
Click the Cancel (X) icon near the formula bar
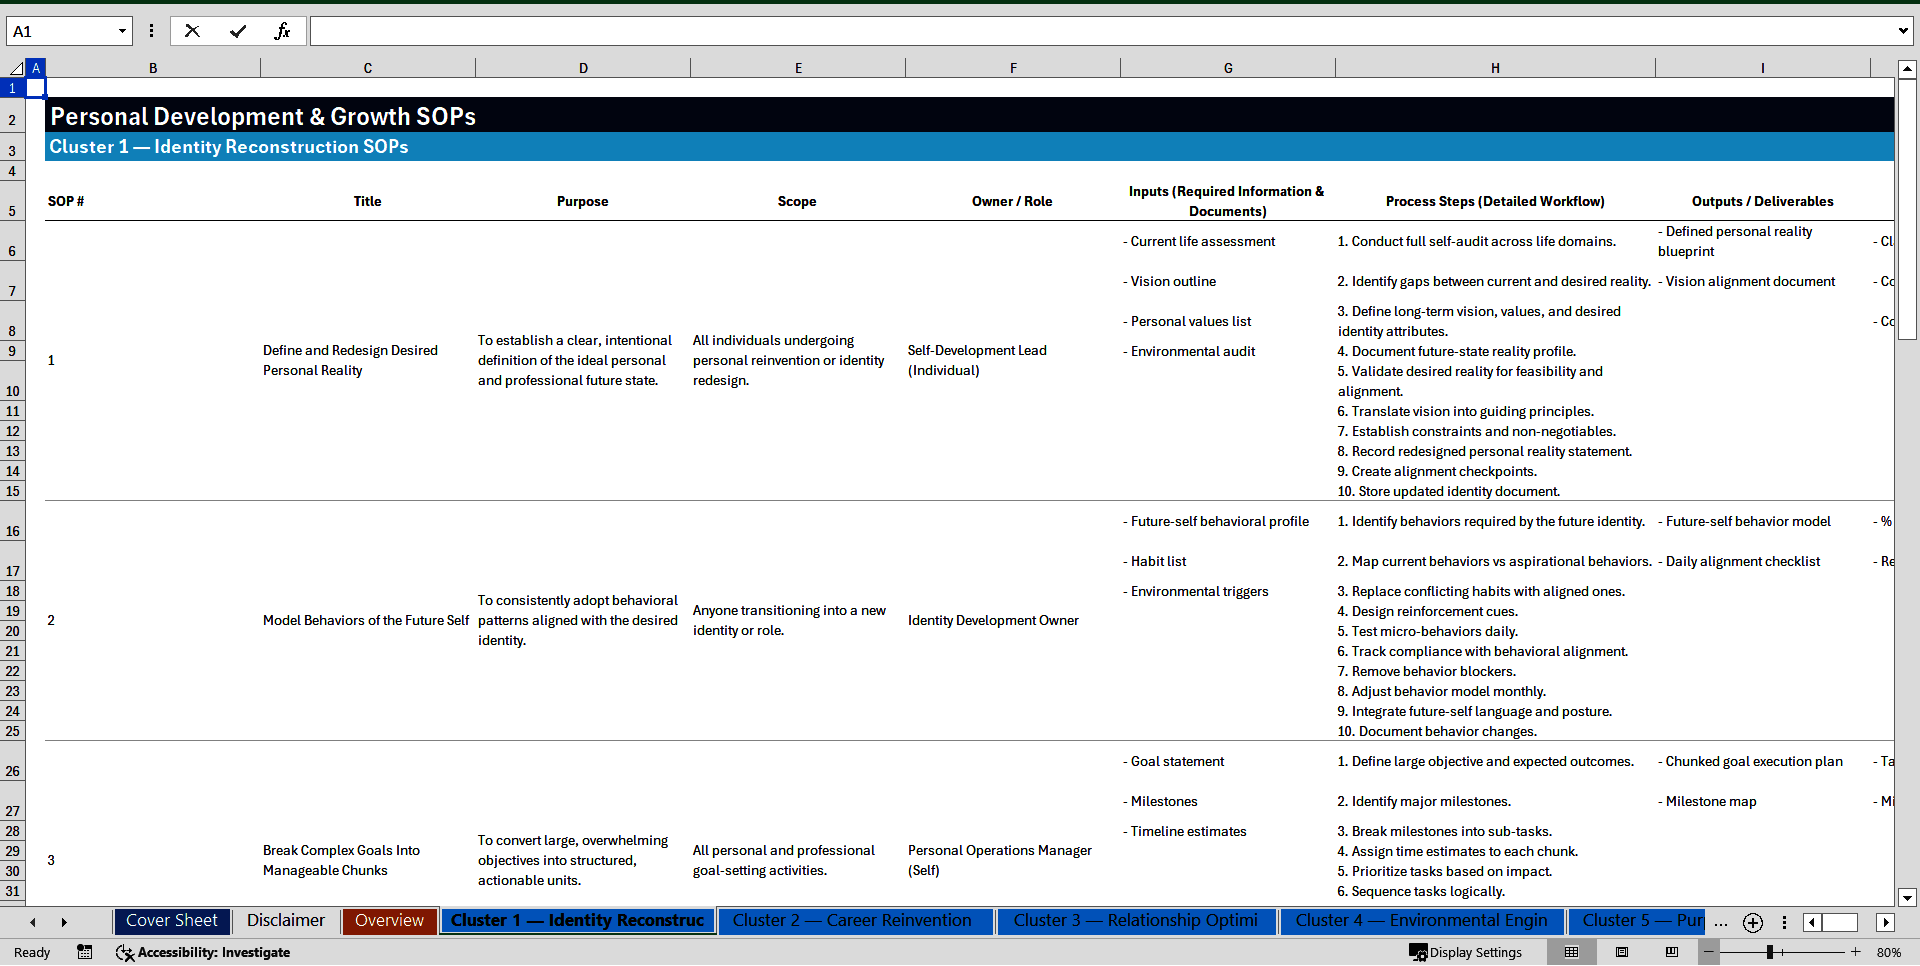[x=192, y=31]
